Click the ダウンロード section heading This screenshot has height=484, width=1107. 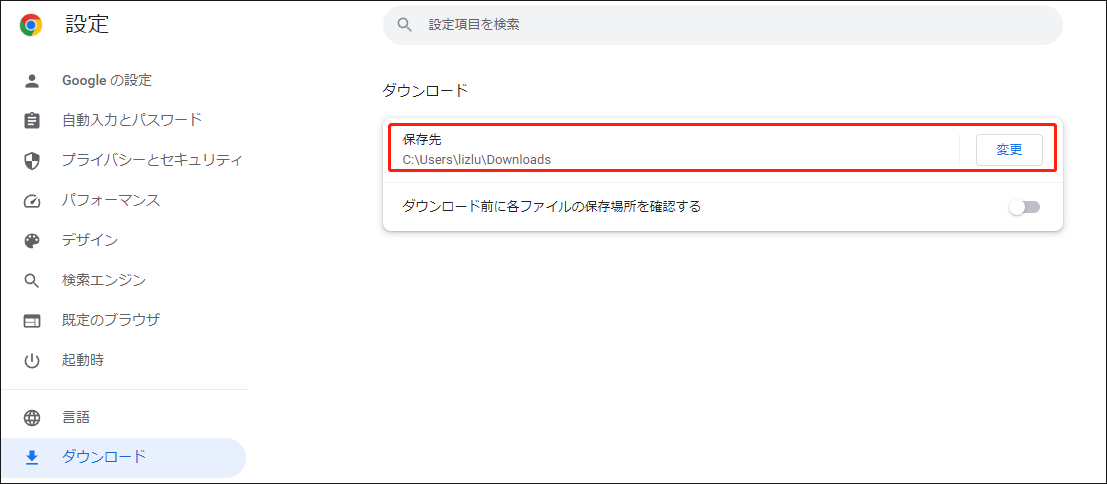(425, 90)
